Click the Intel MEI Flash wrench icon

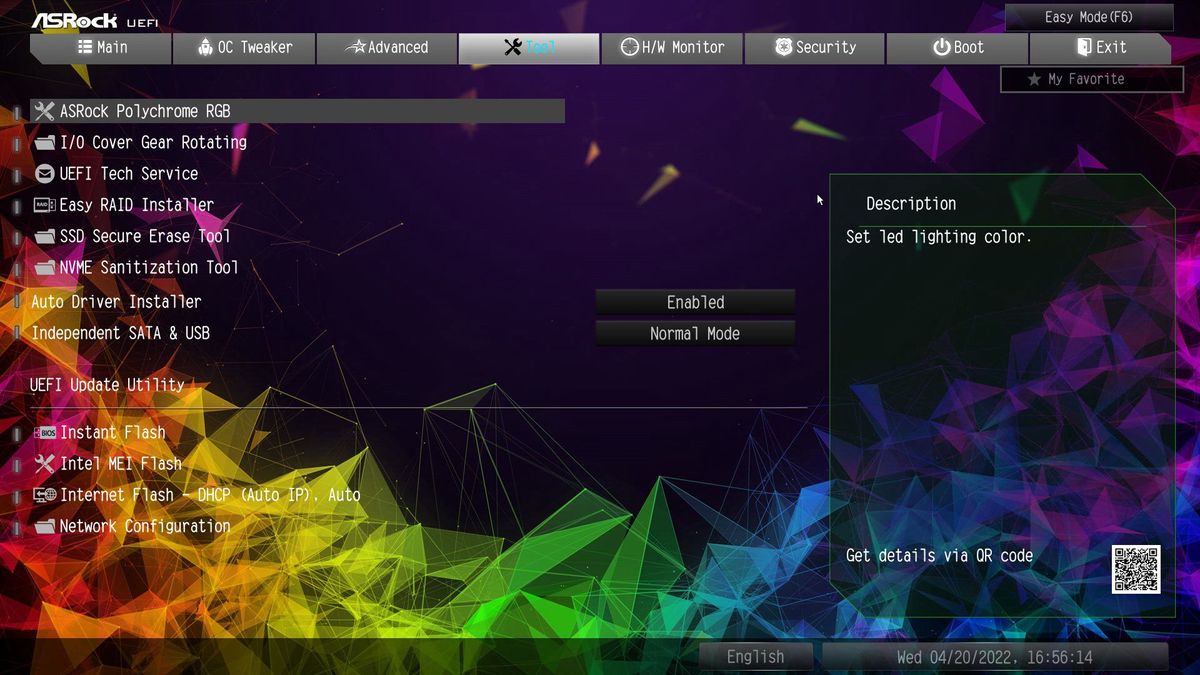tap(44, 464)
